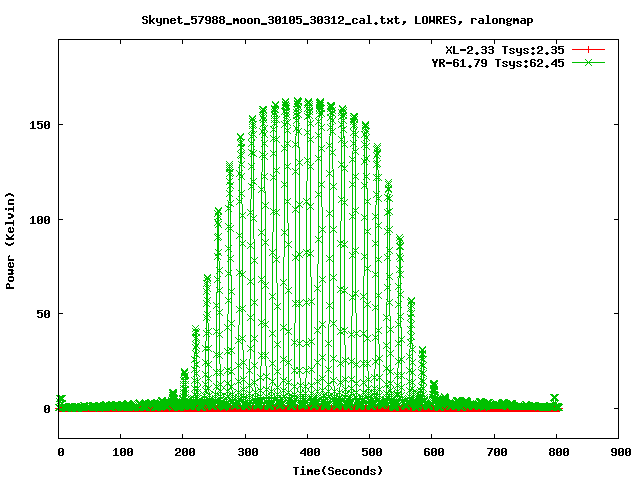Click the x-axis tick label 300
Image resolution: width=640 pixels, height=480 pixels.
click(247, 452)
